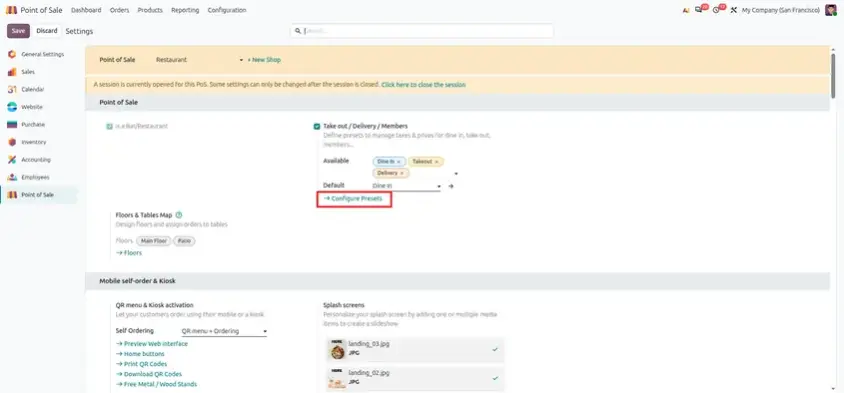The image size is (844, 393).
Task: Click the landing_03.jpg file thumbnail
Action: [337, 349]
